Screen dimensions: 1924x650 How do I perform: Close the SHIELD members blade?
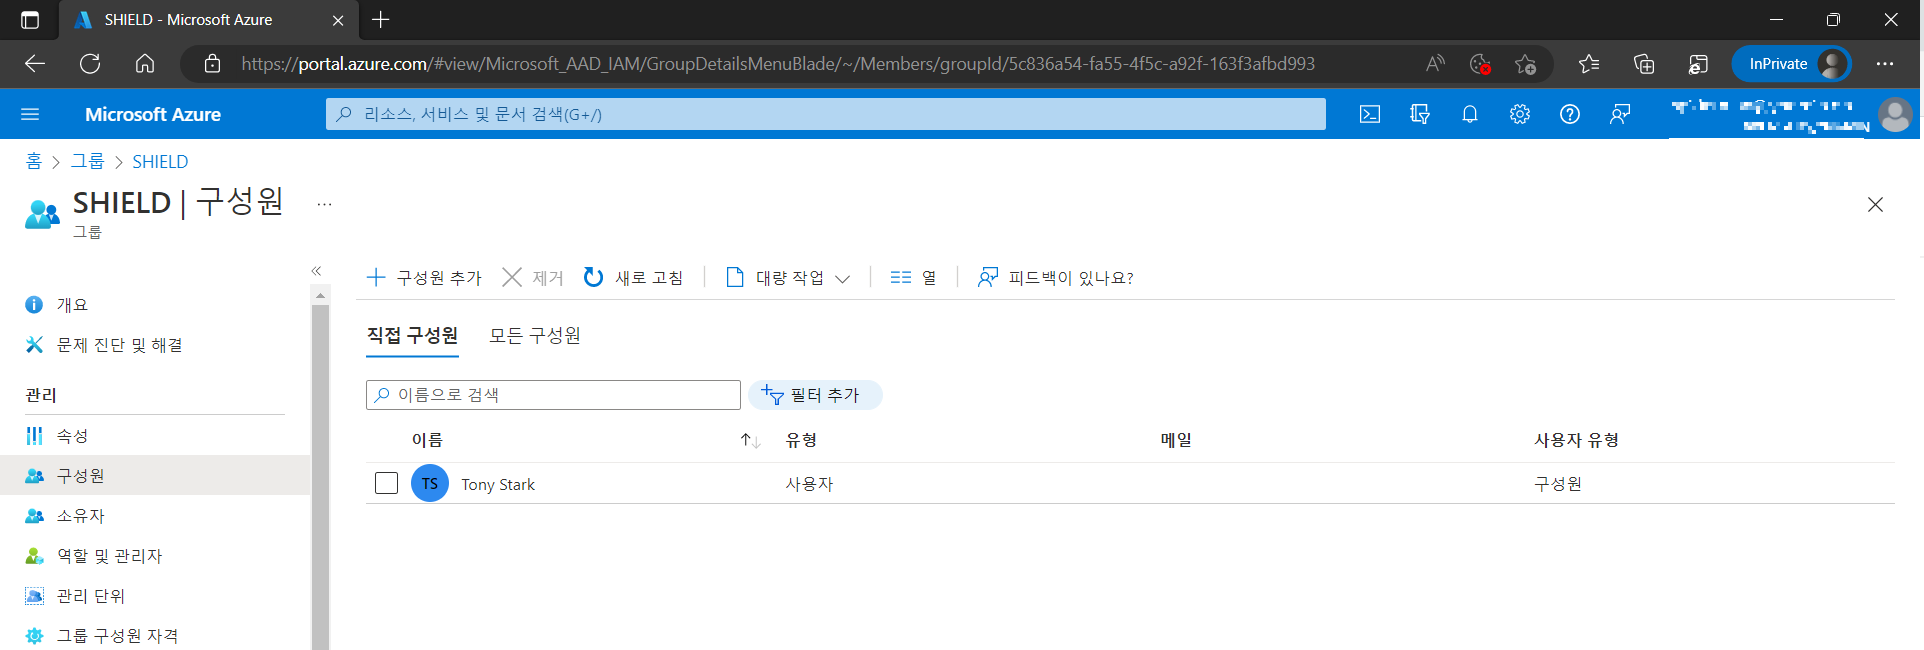(1875, 205)
